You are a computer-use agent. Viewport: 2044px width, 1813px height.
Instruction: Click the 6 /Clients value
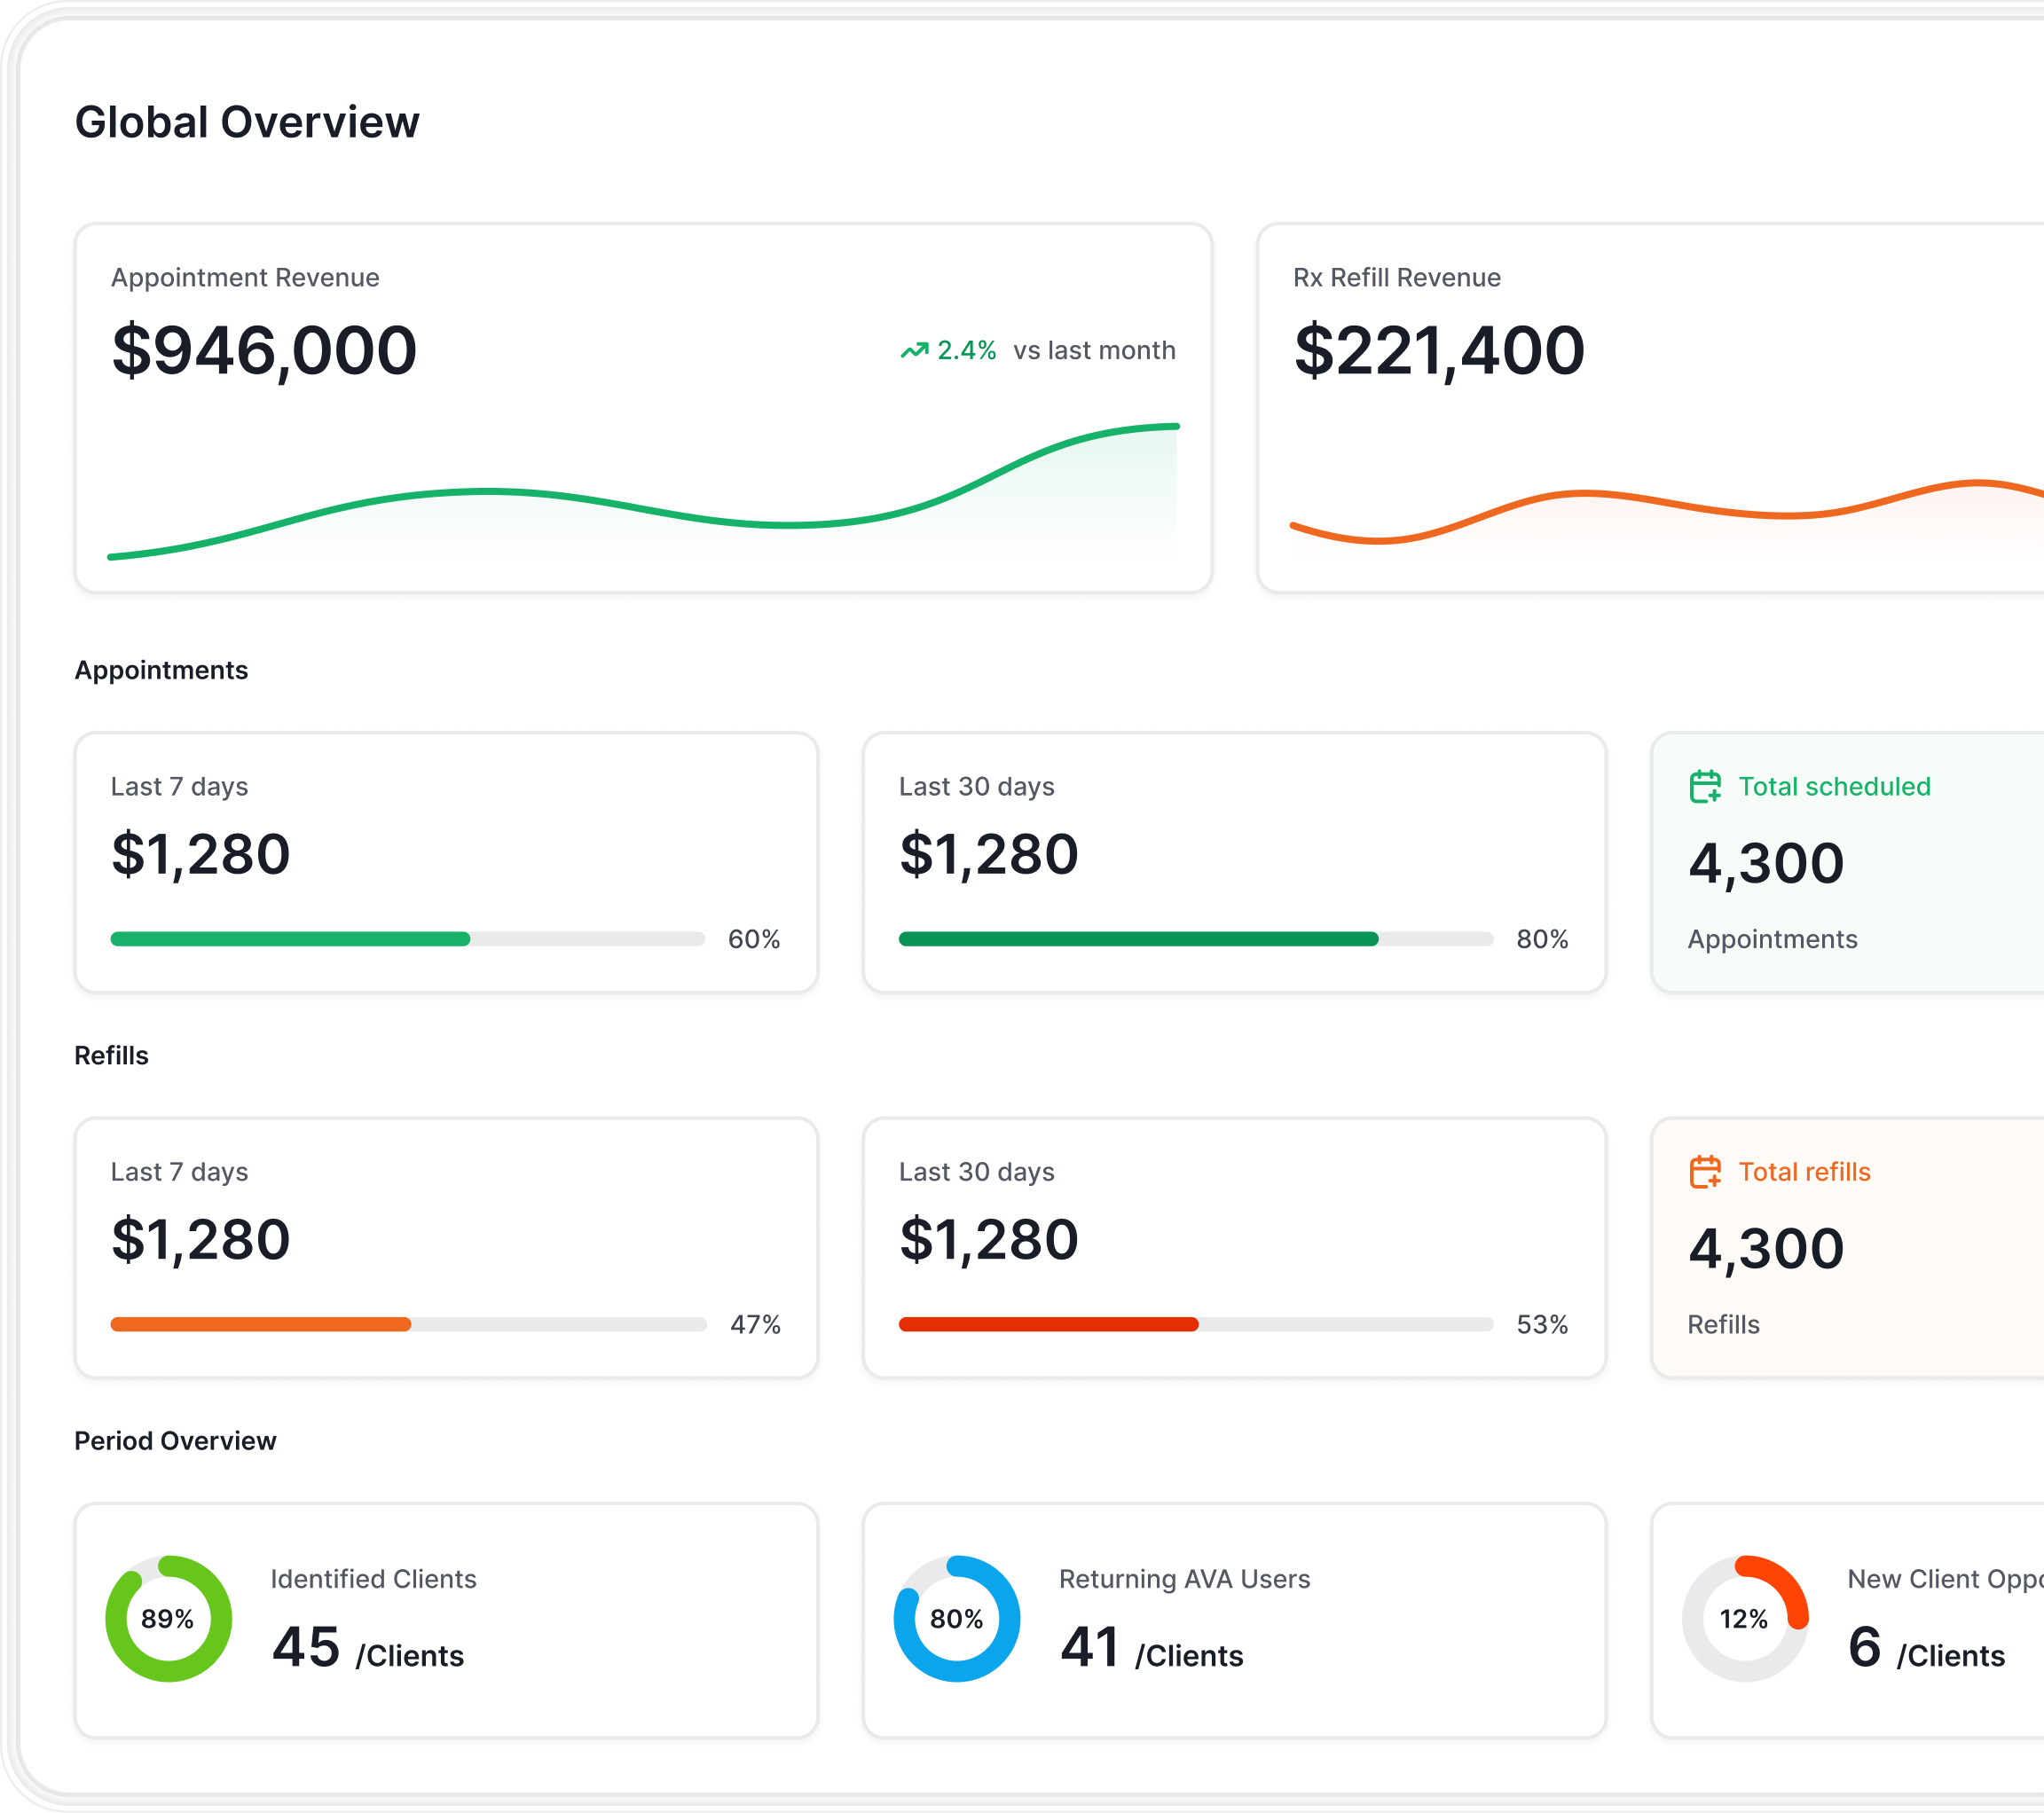click(x=1927, y=1647)
